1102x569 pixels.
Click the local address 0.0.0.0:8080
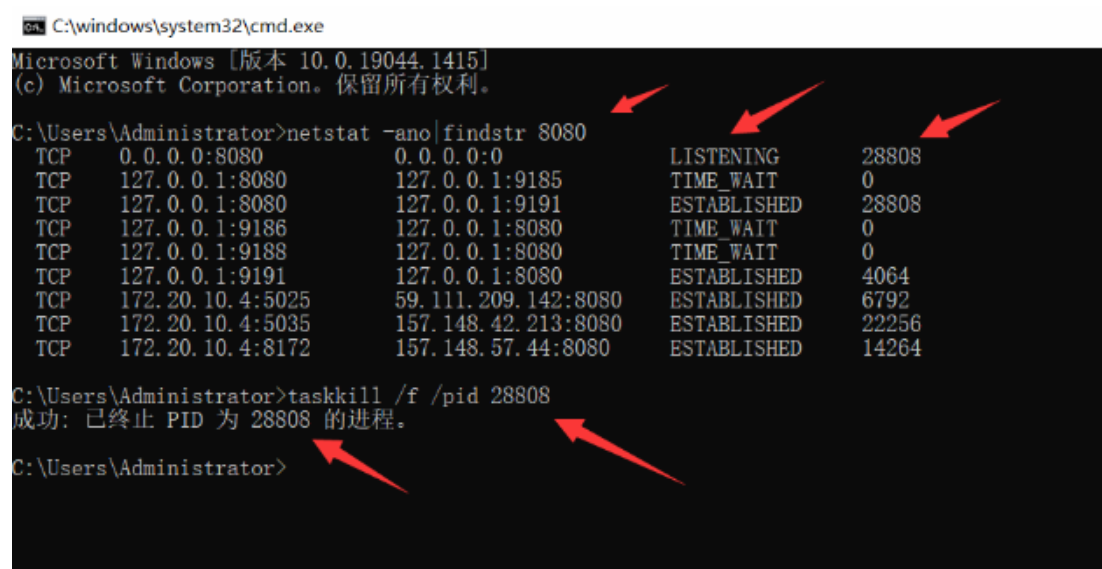190,157
